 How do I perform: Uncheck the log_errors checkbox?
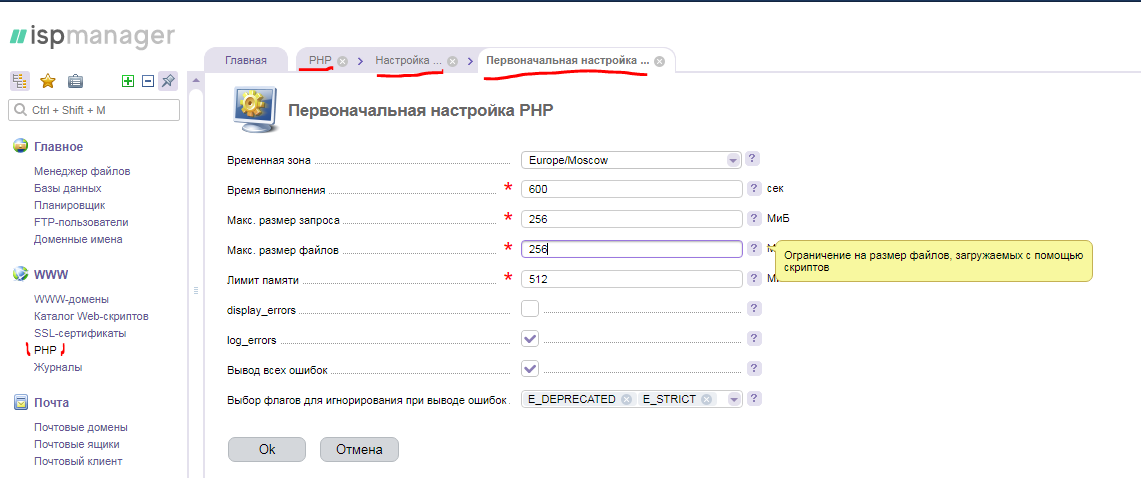[x=530, y=339]
